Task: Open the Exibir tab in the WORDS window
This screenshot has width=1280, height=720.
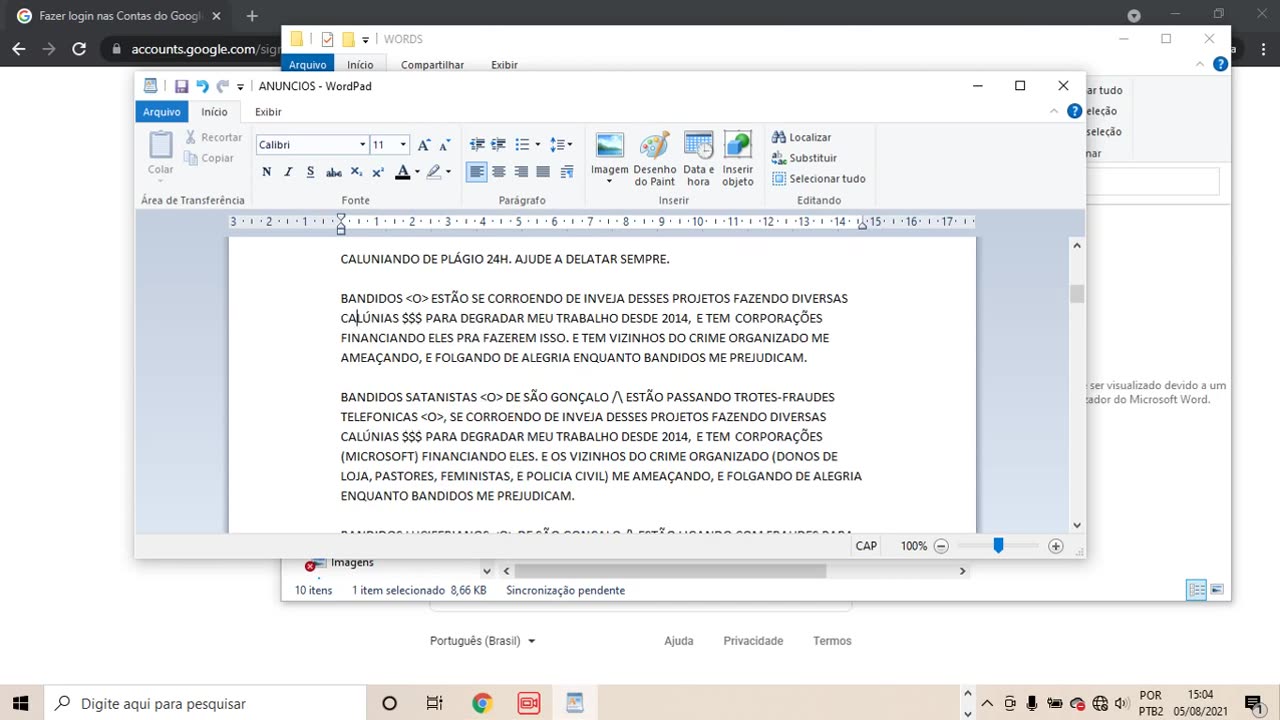Action: pos(504,65)
